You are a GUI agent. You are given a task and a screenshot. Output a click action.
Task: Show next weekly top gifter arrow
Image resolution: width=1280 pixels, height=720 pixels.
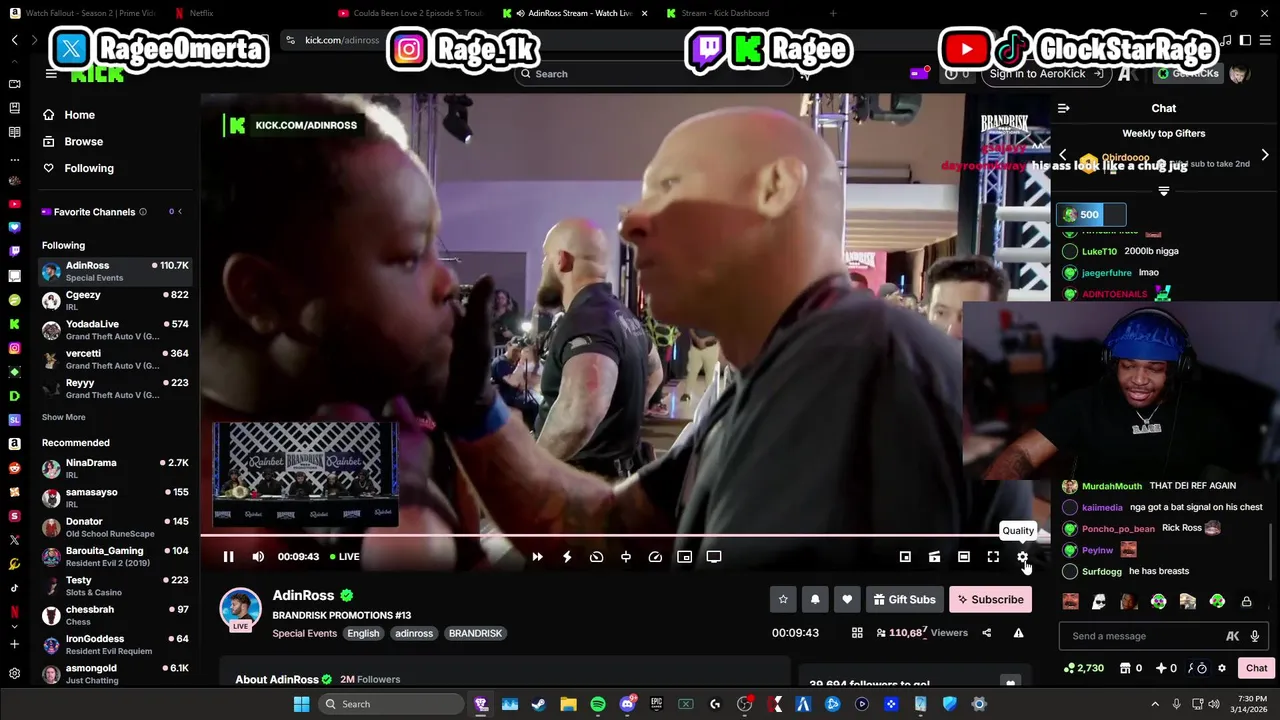[x=1265, y=155]
